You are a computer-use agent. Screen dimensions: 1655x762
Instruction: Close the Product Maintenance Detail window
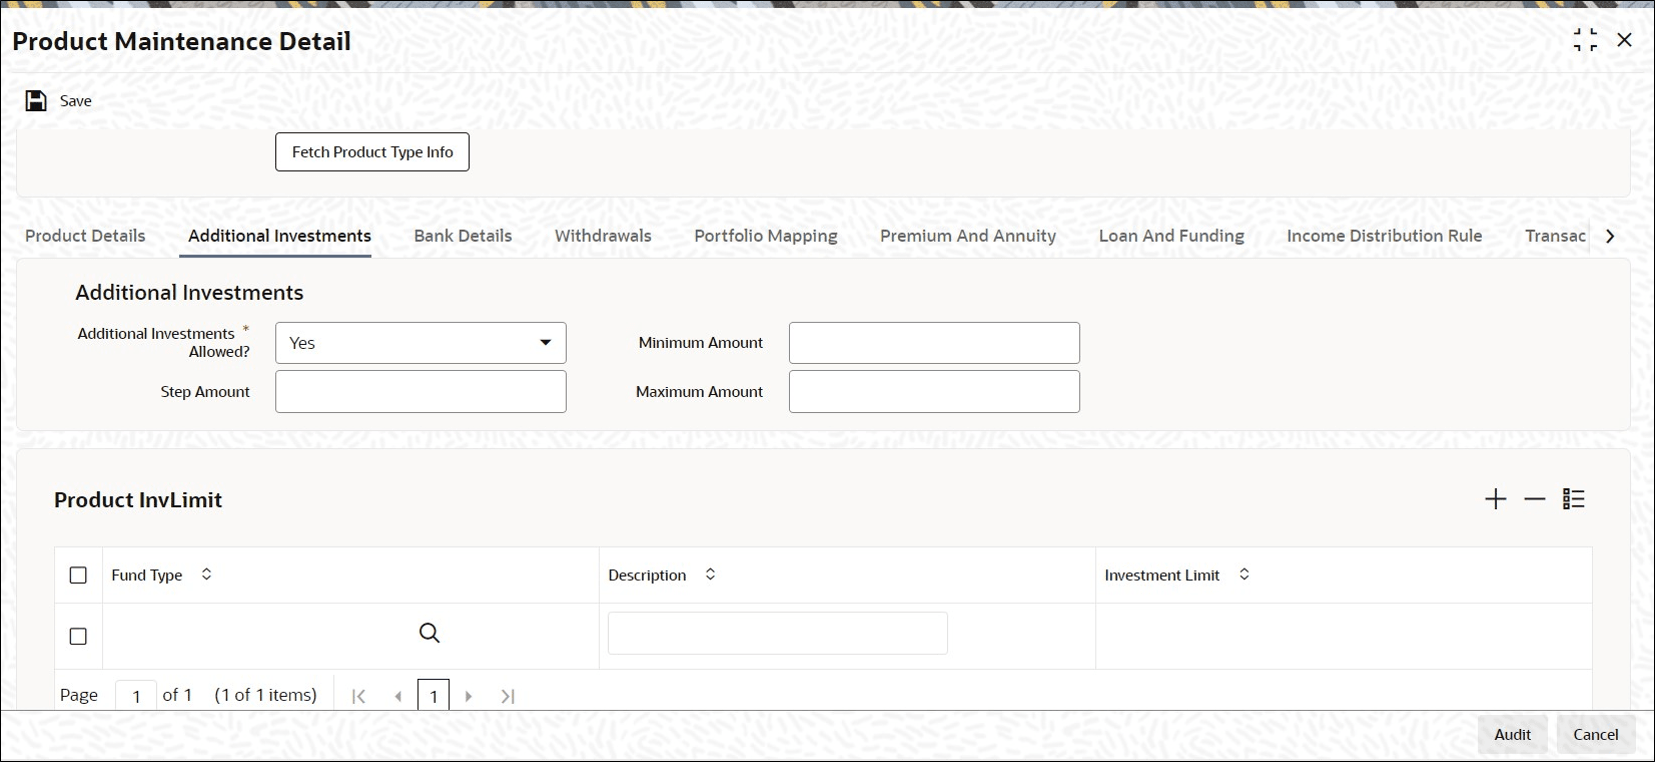pyautogui.click(x=1624, y=40)
